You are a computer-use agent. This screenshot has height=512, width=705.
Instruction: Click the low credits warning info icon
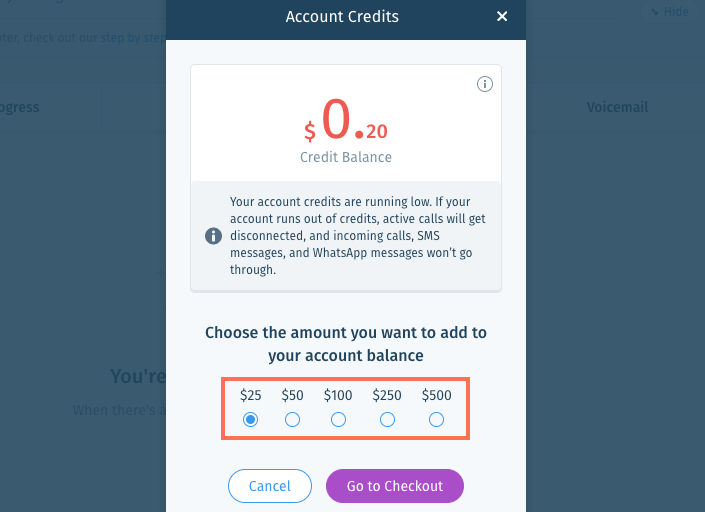(214, 236)
